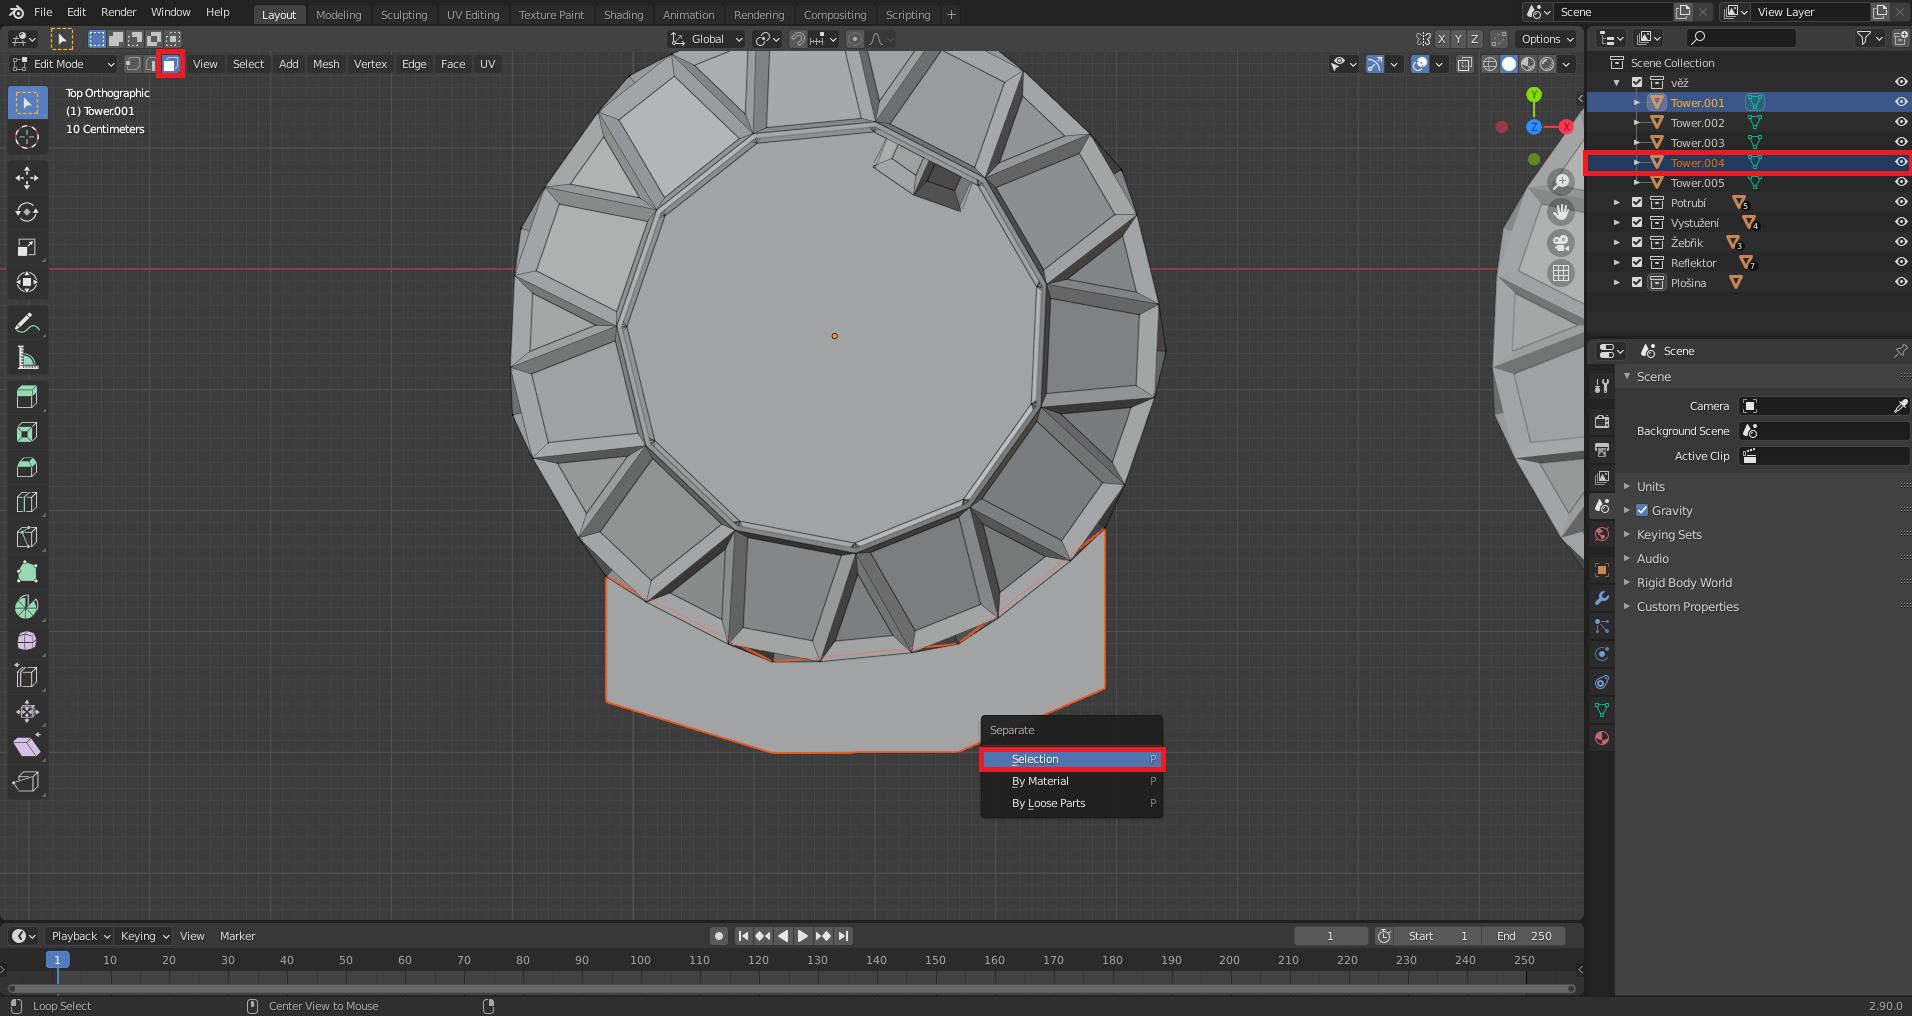The image size is (1912, 1016).
Task: Switch to the UV Editing workspace tab
Action: click(x=472, y=15)
